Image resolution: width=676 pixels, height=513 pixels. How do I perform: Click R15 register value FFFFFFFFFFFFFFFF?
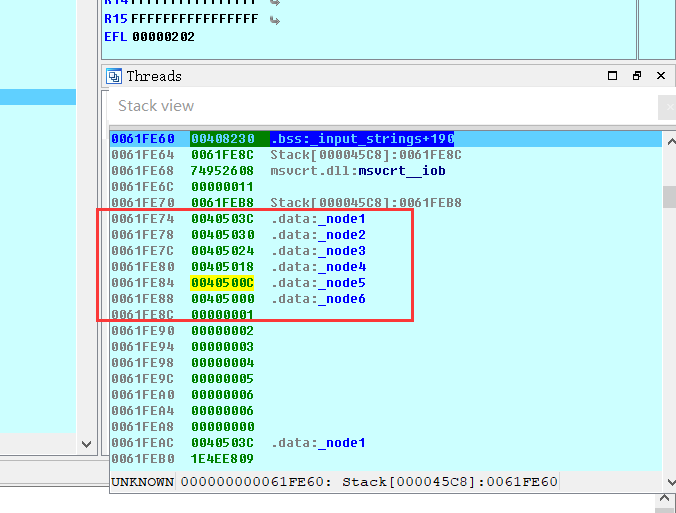click(194, 19)
